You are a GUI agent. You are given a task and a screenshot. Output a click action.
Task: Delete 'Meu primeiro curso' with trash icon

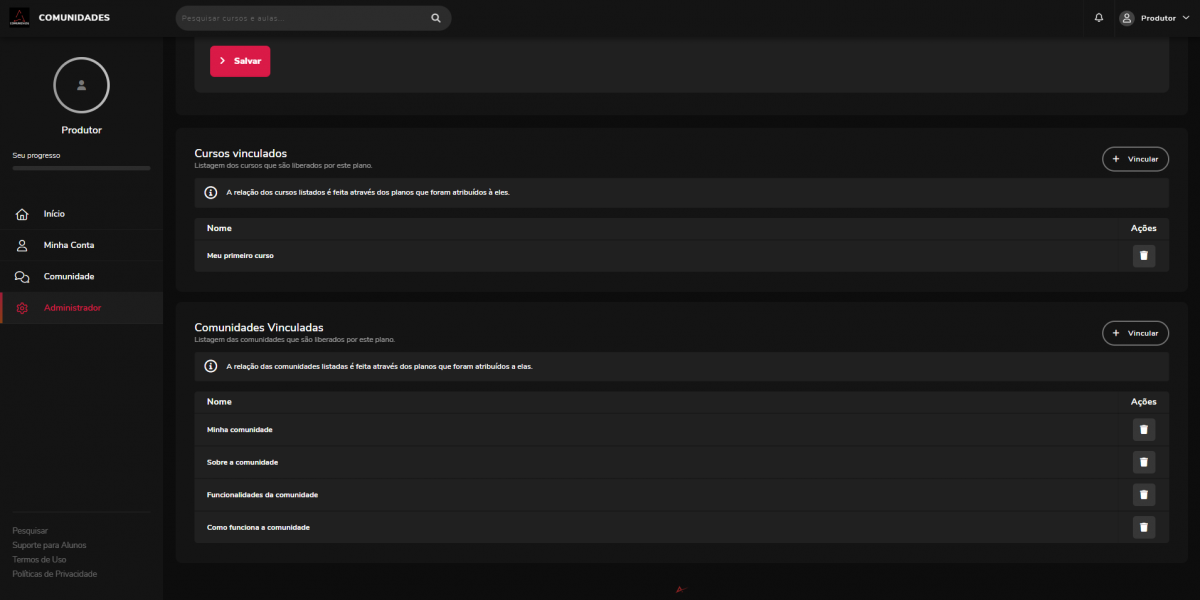coord(1143,256)
